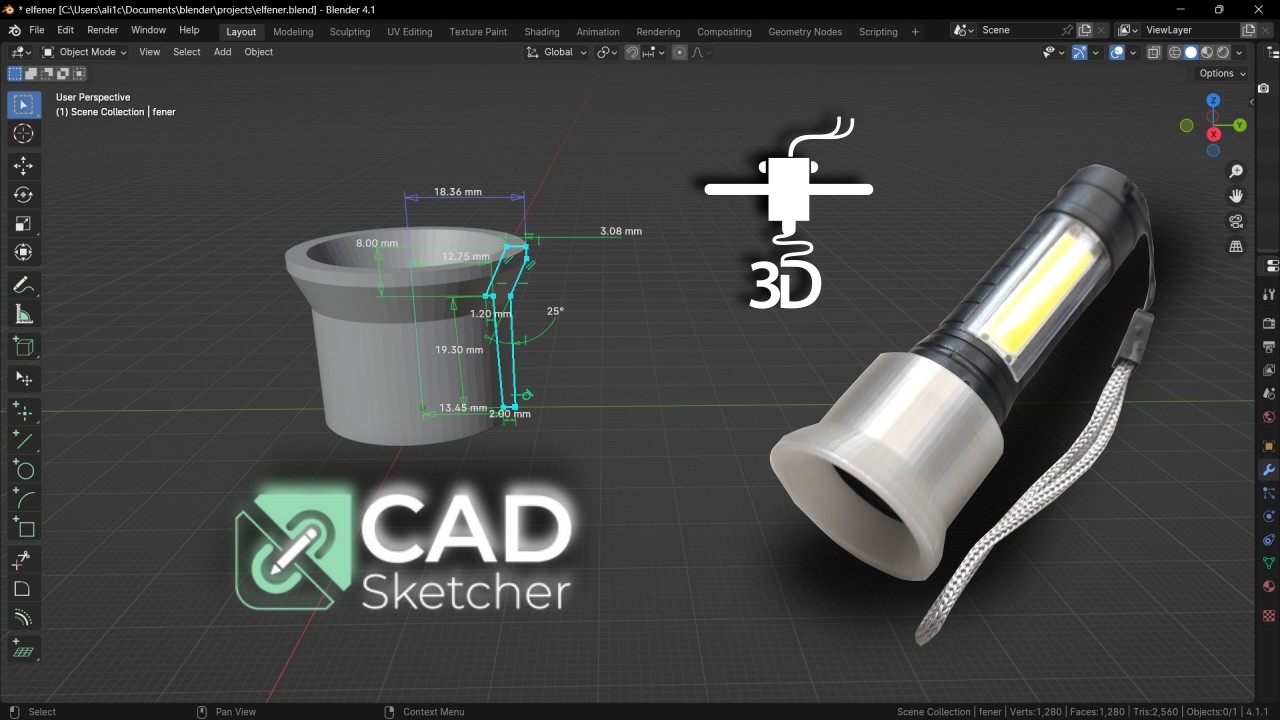Open the editor type dropdown
1280x720 pixels.
[x=21, y=52]
